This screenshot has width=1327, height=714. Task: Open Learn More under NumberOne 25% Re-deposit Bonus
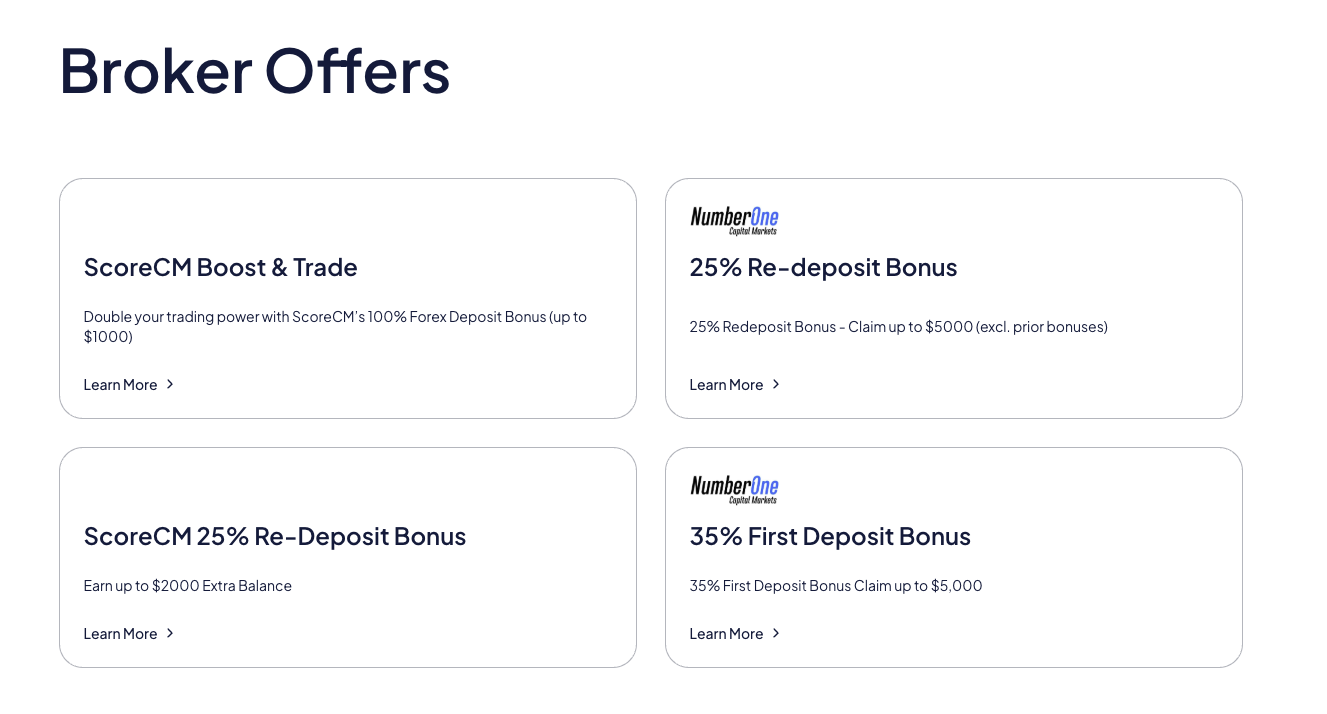(x=727, y=385)
